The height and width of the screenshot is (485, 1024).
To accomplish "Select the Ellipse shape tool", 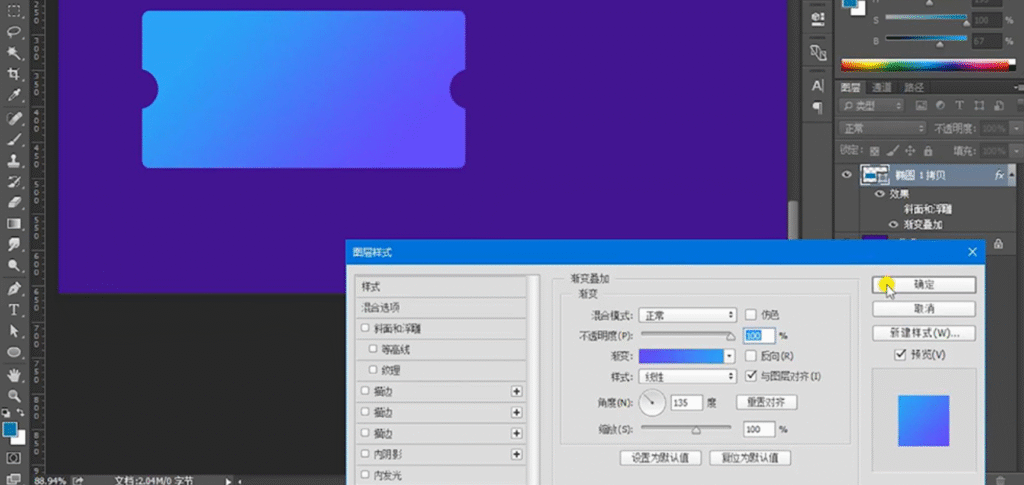I will click(14, 352).
